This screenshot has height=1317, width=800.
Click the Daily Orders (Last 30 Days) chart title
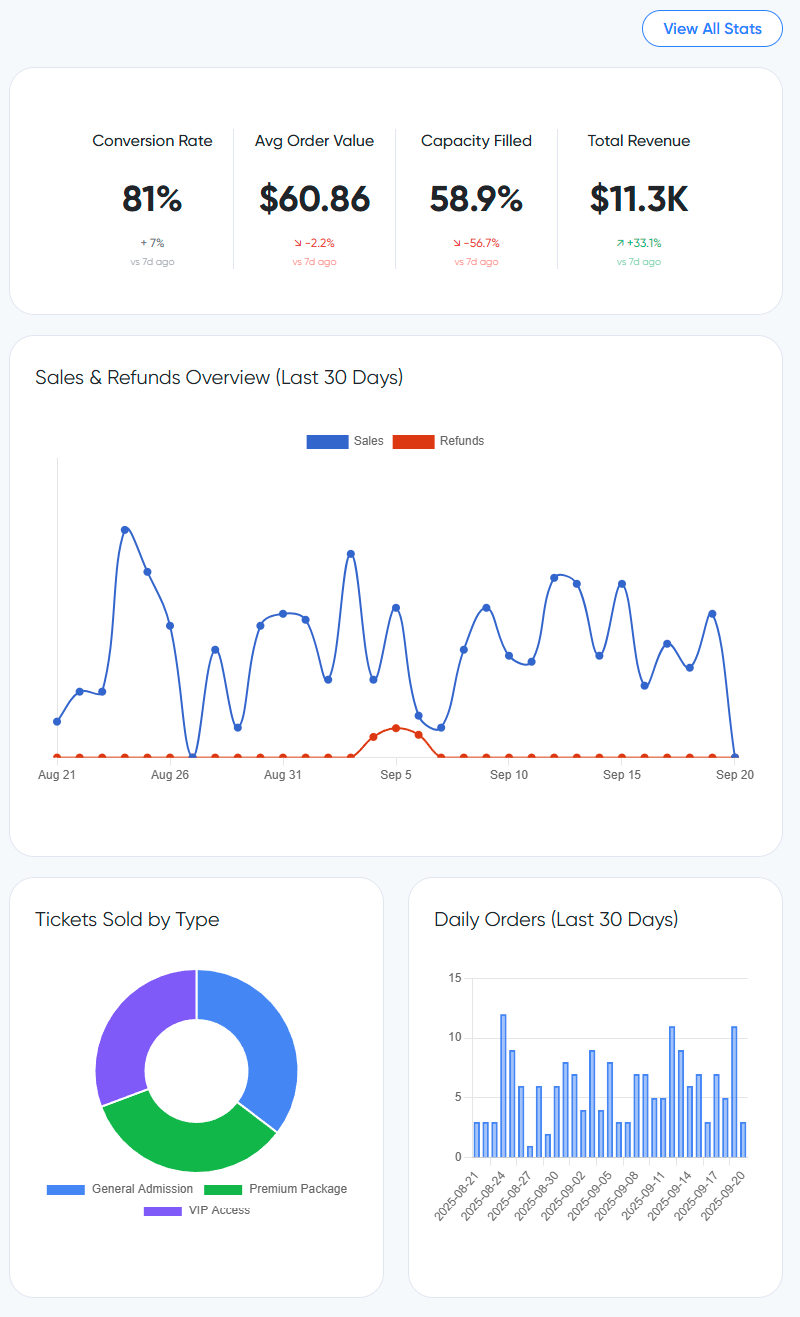[555, 919]
